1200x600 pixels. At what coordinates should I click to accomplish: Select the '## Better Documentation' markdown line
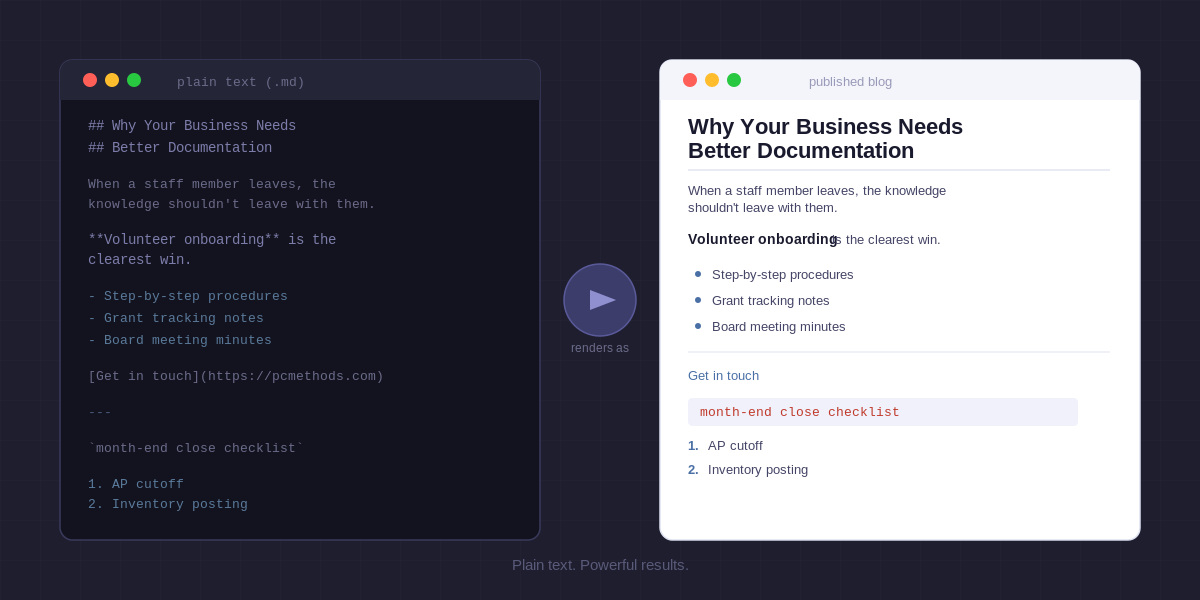point(180,148)
